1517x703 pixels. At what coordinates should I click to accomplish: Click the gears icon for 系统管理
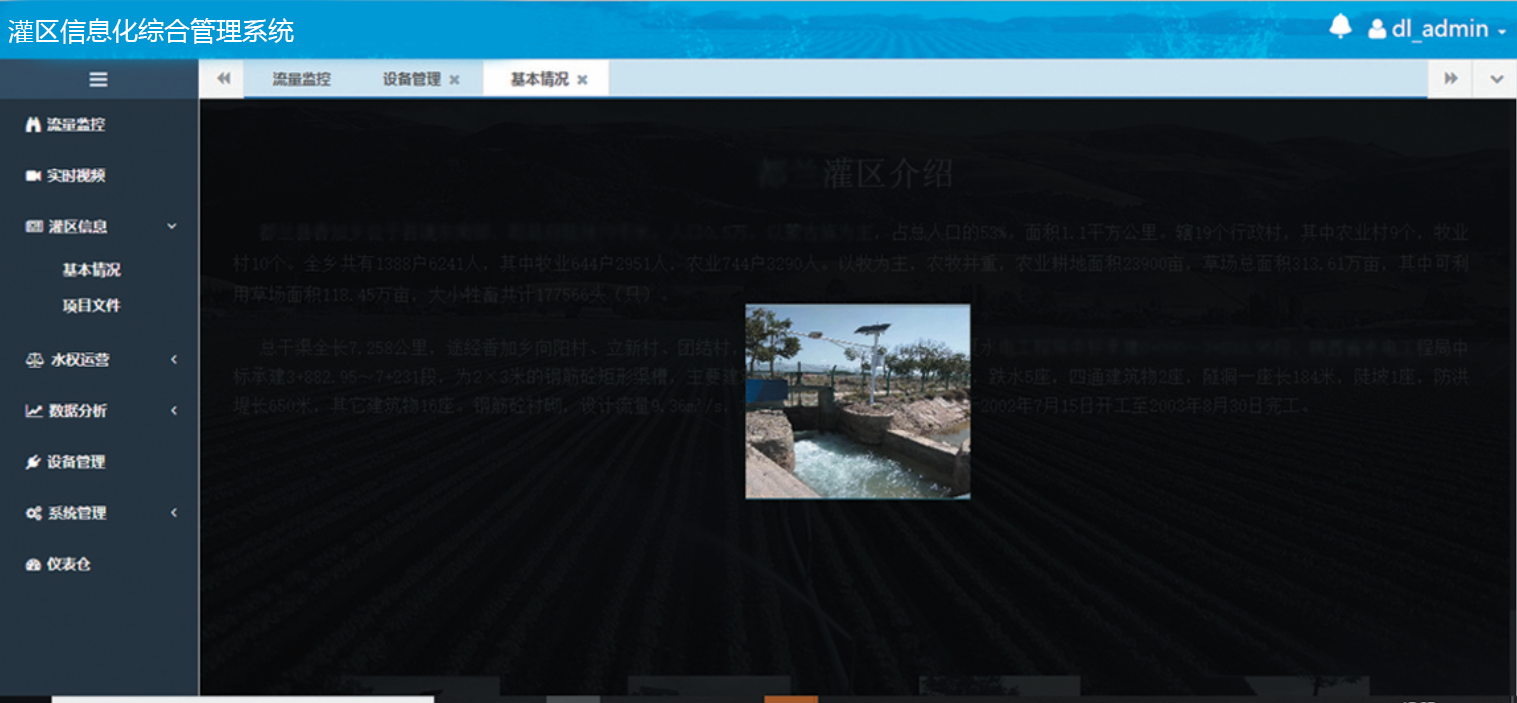[x=34, y=513]
